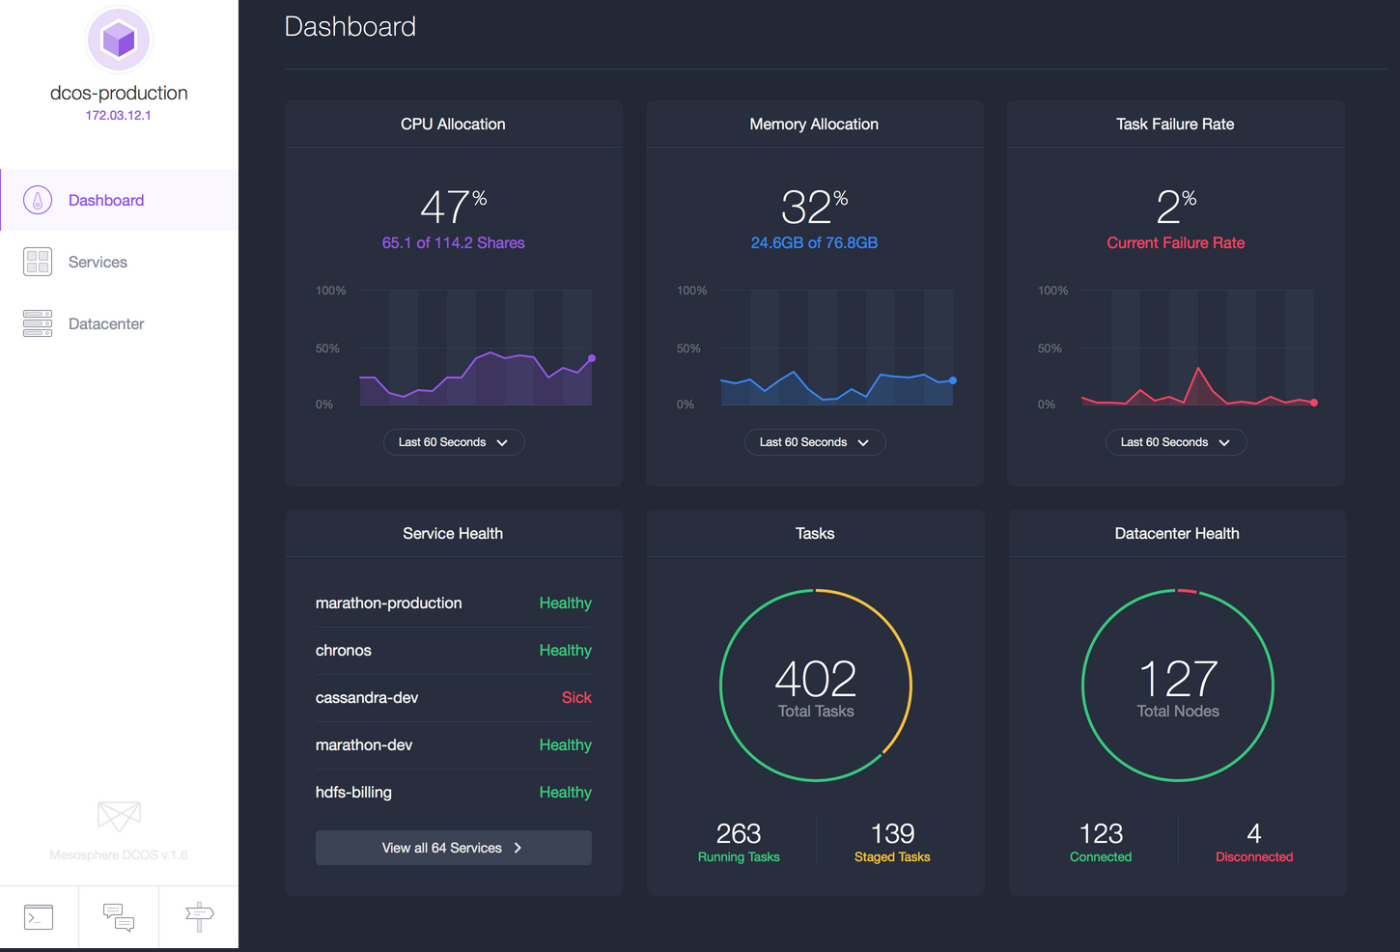Click the Datacenter server stack icon
This screenshot has width=1400, height=952.
click(37, 324)
